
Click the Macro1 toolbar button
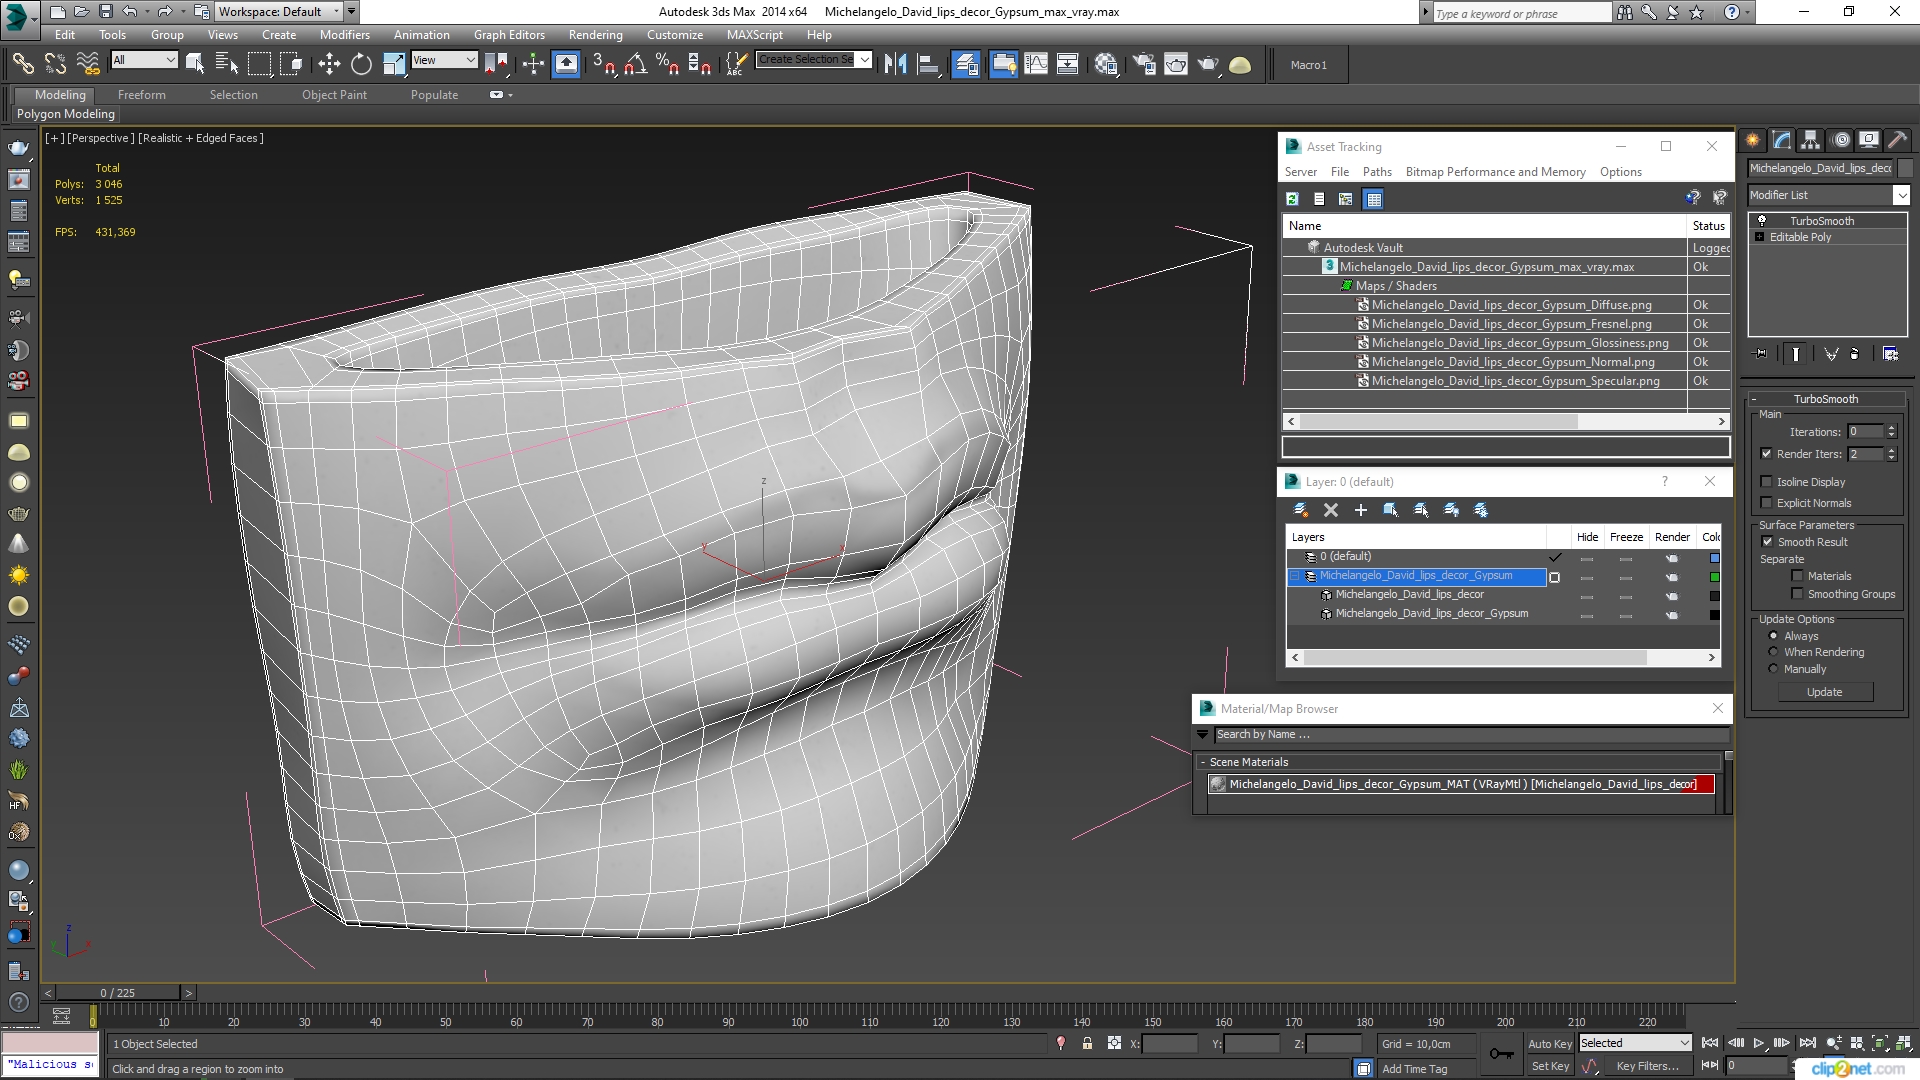tap(1308, 65)
